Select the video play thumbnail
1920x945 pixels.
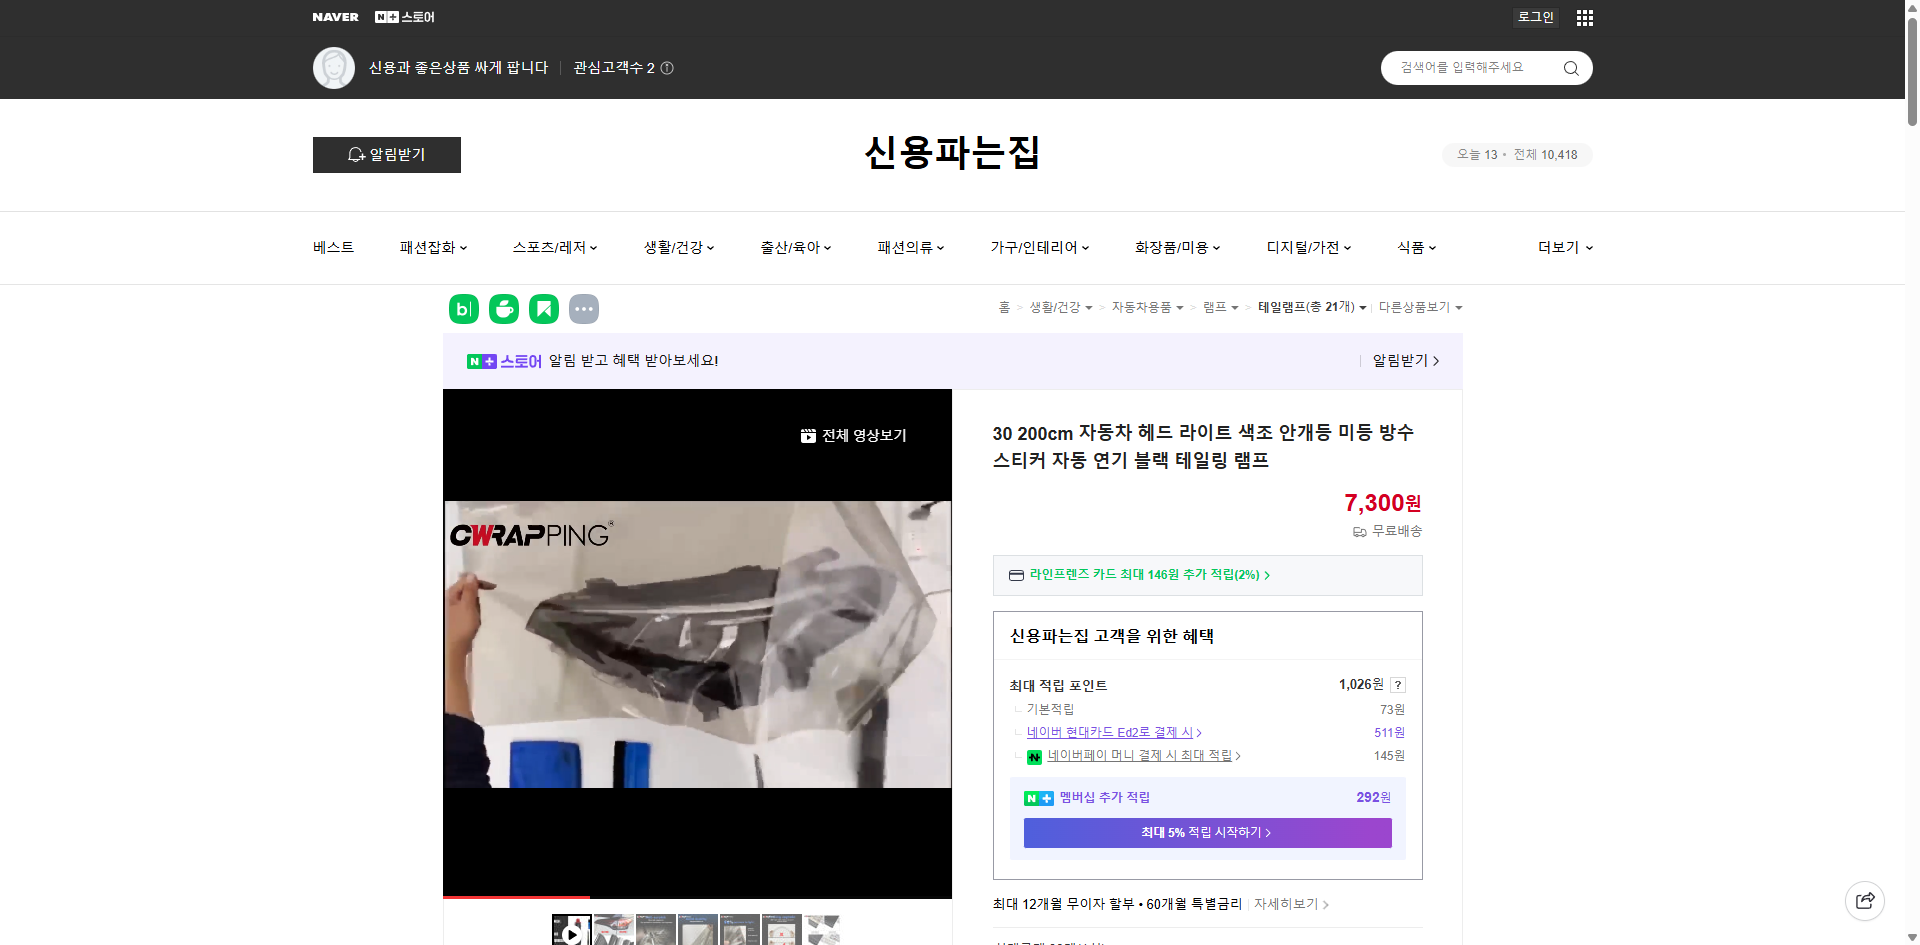[571, 931]
